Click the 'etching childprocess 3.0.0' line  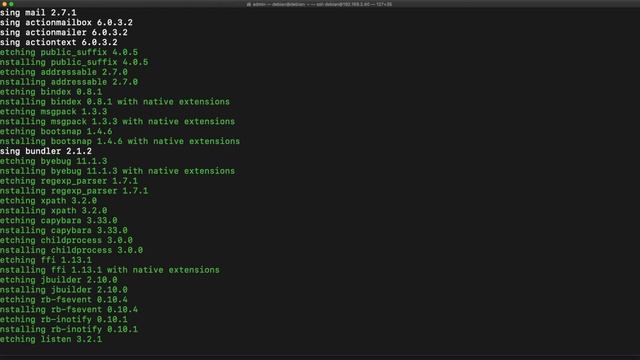[66, 240]
